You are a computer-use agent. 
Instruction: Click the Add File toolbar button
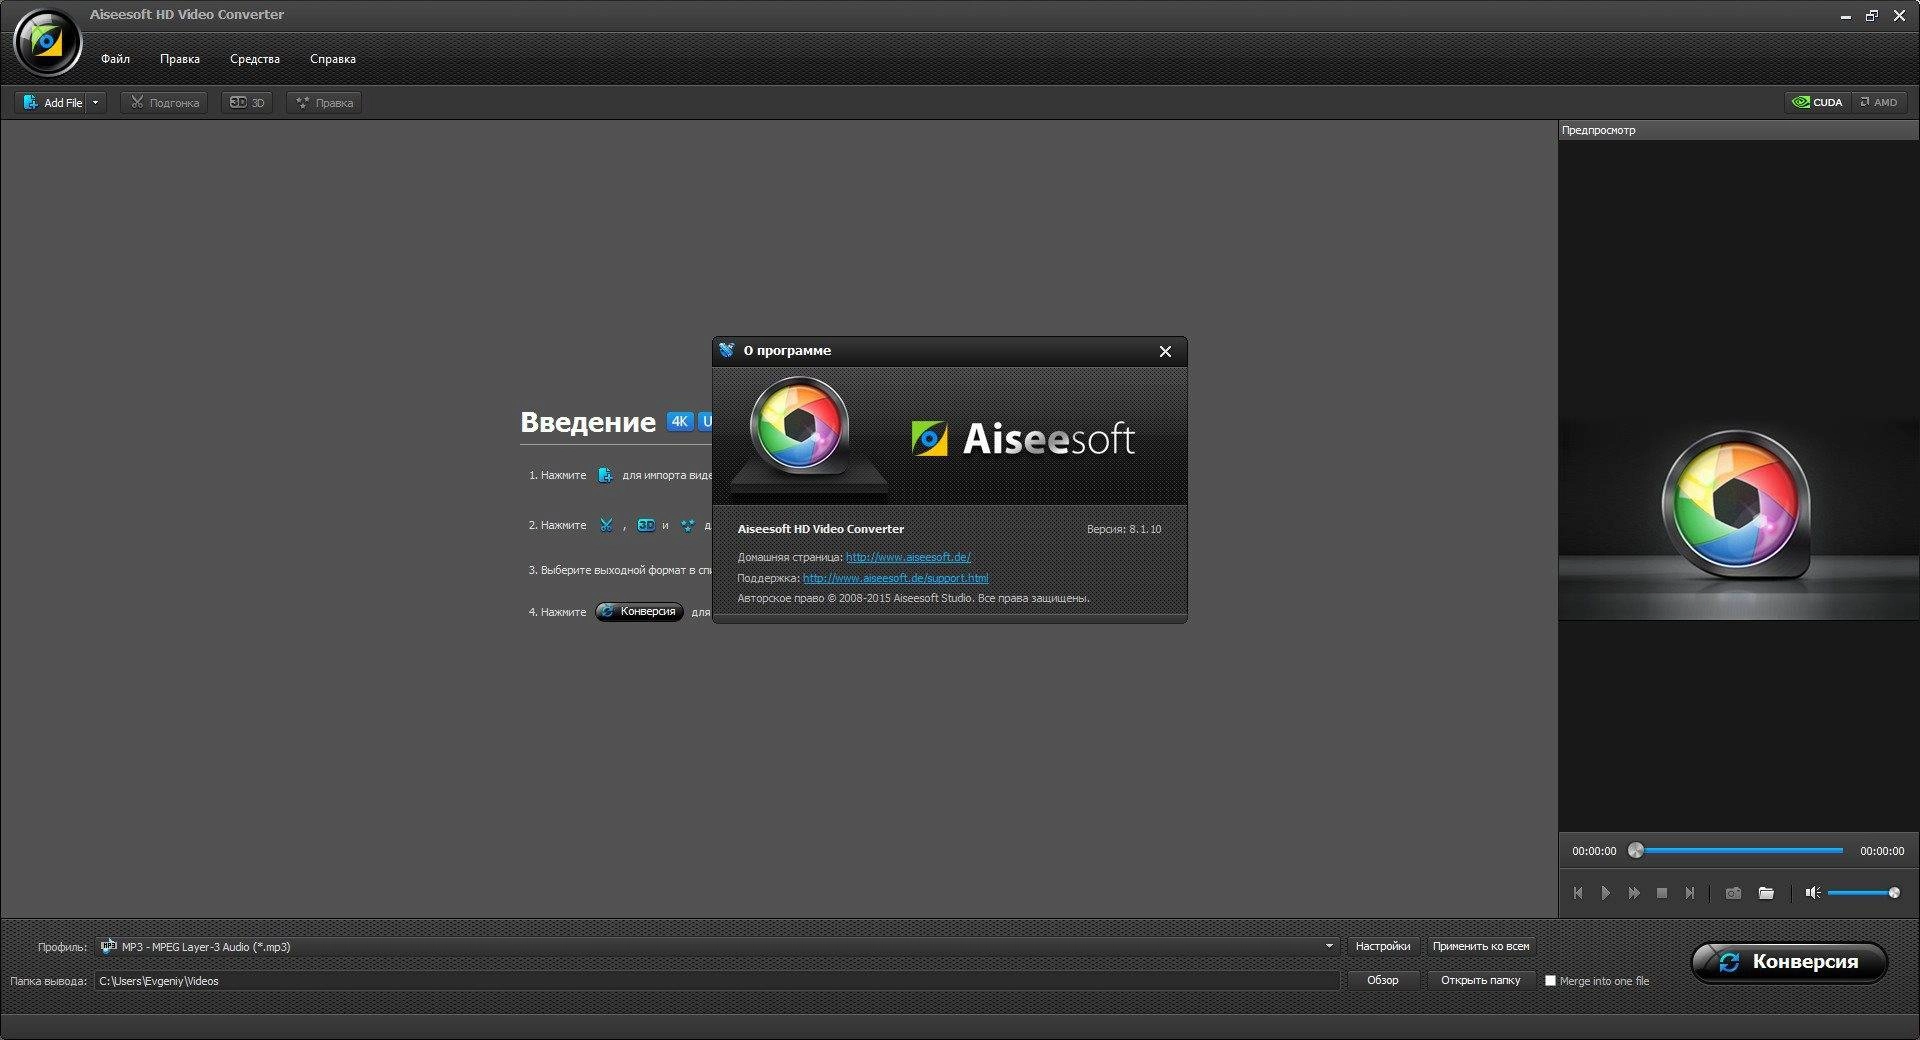point(52,103)
